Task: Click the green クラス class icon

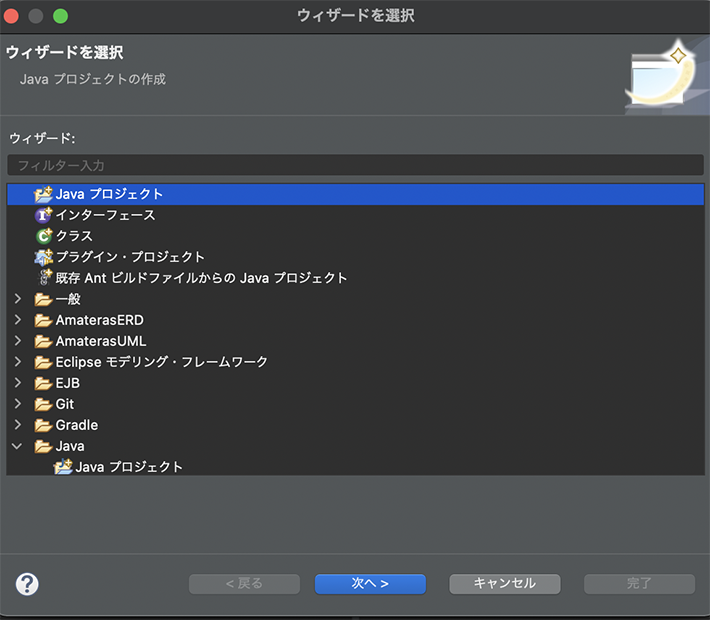Action: click(x=43, y=236)
